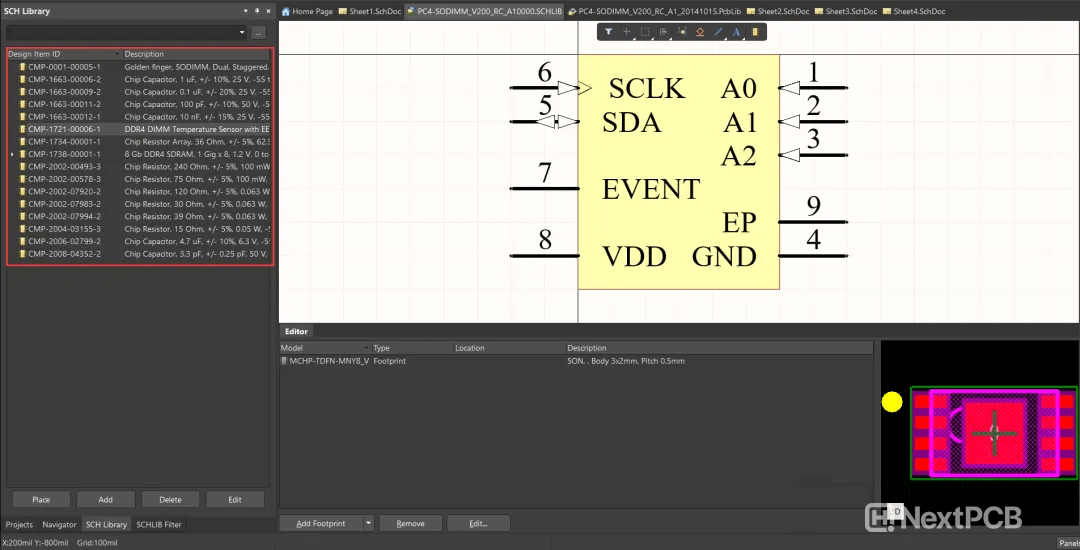This screenshot has height=550, width=1080.
Task: Pin the SCH Library panel
Action: [256, 11]
